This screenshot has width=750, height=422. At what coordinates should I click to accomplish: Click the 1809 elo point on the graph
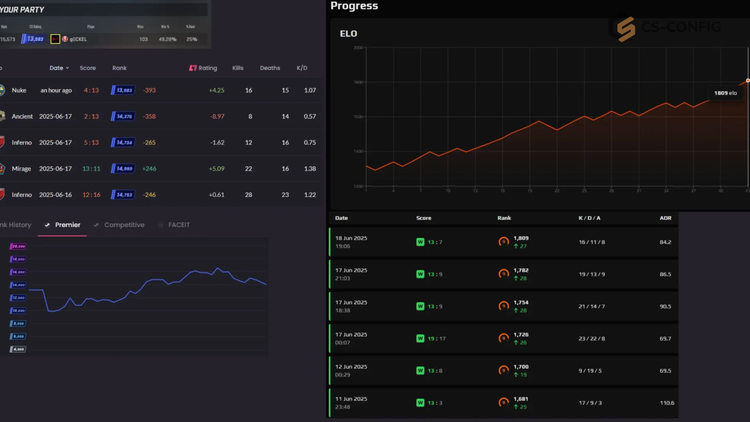coord(748,81)
